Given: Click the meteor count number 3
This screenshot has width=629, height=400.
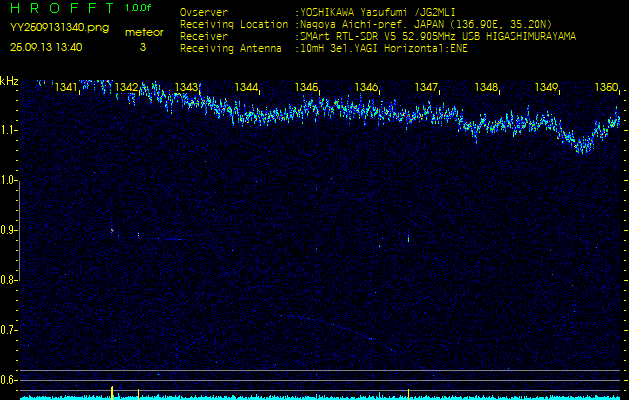Looking at the screenshot, I should coord(142,47).
